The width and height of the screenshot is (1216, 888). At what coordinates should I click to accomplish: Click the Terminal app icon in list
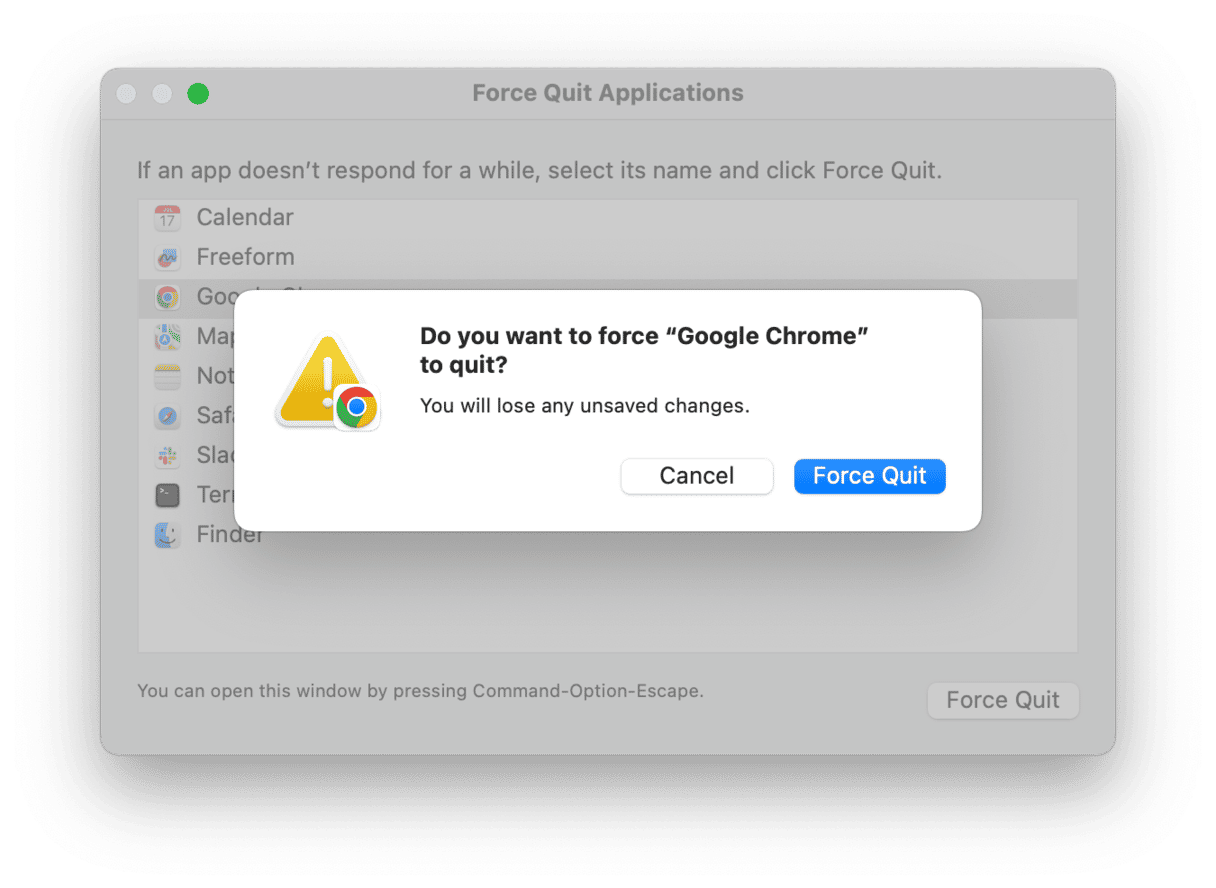point(167,495)
